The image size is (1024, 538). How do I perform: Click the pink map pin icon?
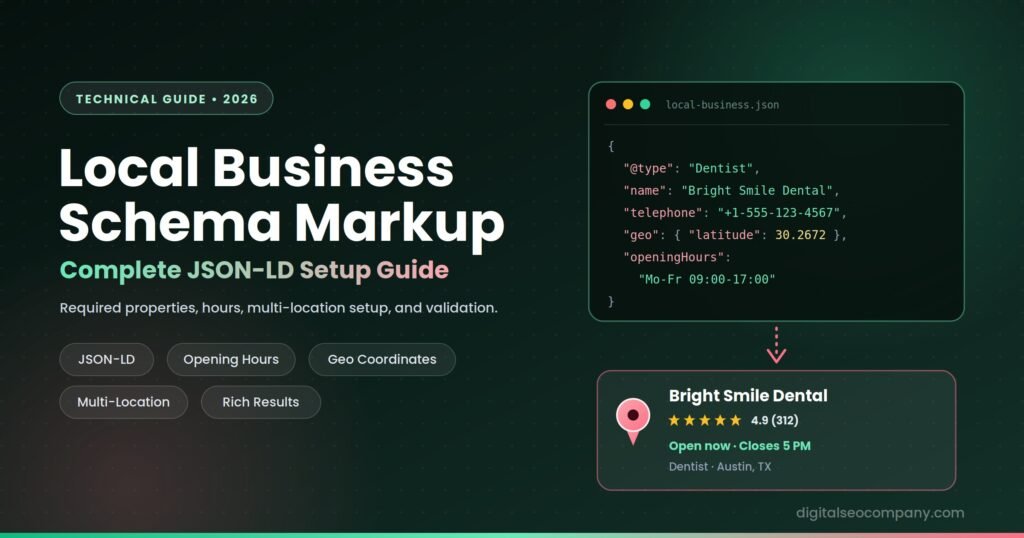633,421
